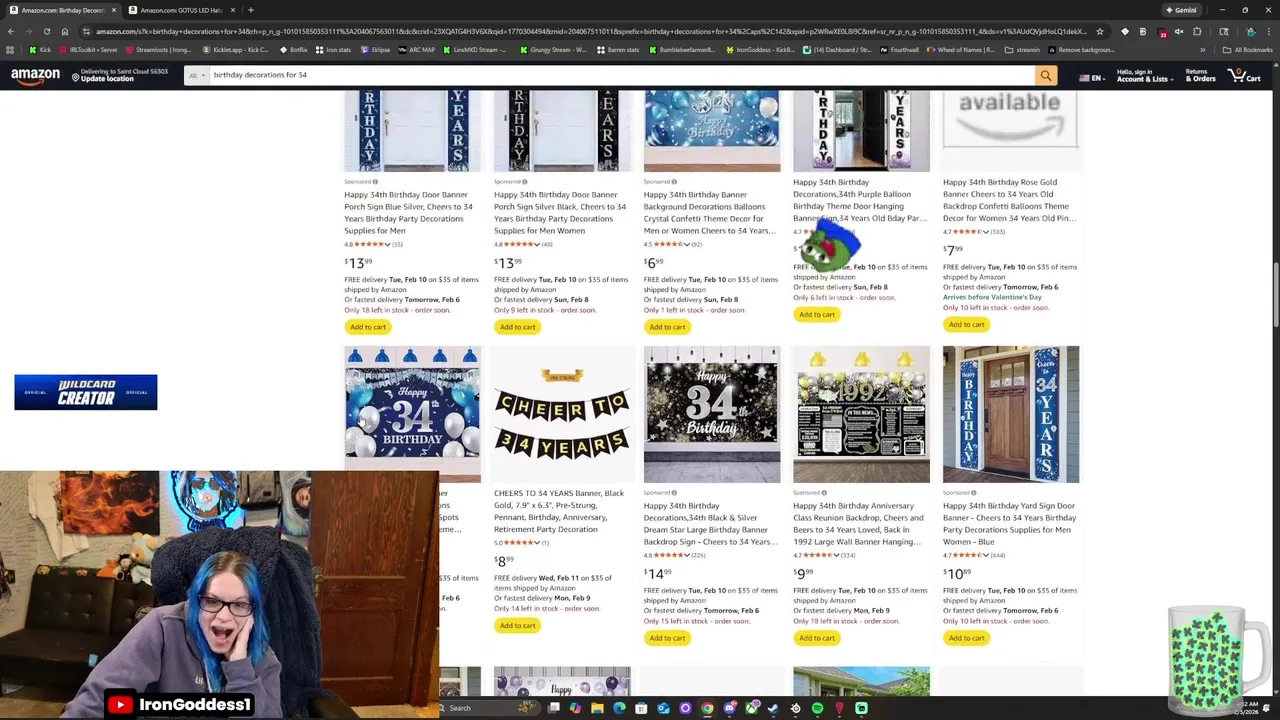Image resolution: width=1280 pixels, height=720 pixels.
Task: Add the Purple Balloon door hanging to cart
Action: tap(816, 315)
